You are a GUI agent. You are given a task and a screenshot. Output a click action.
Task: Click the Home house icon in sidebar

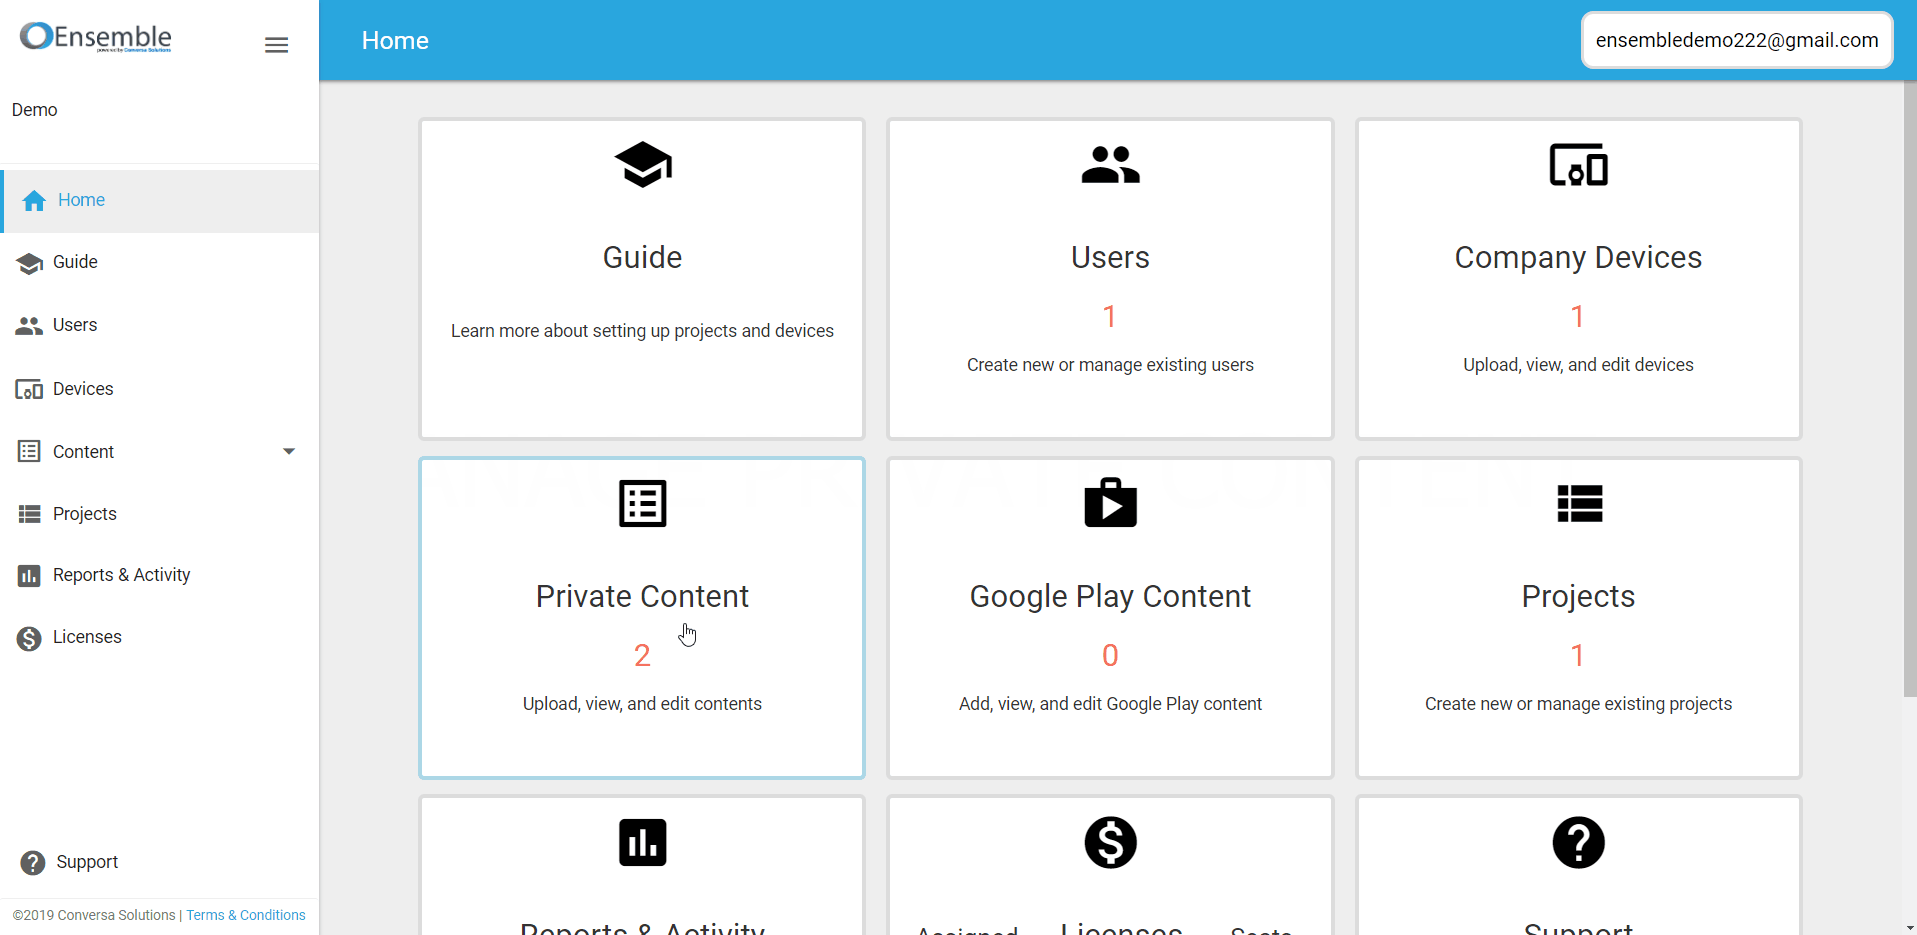coord(34,201)
